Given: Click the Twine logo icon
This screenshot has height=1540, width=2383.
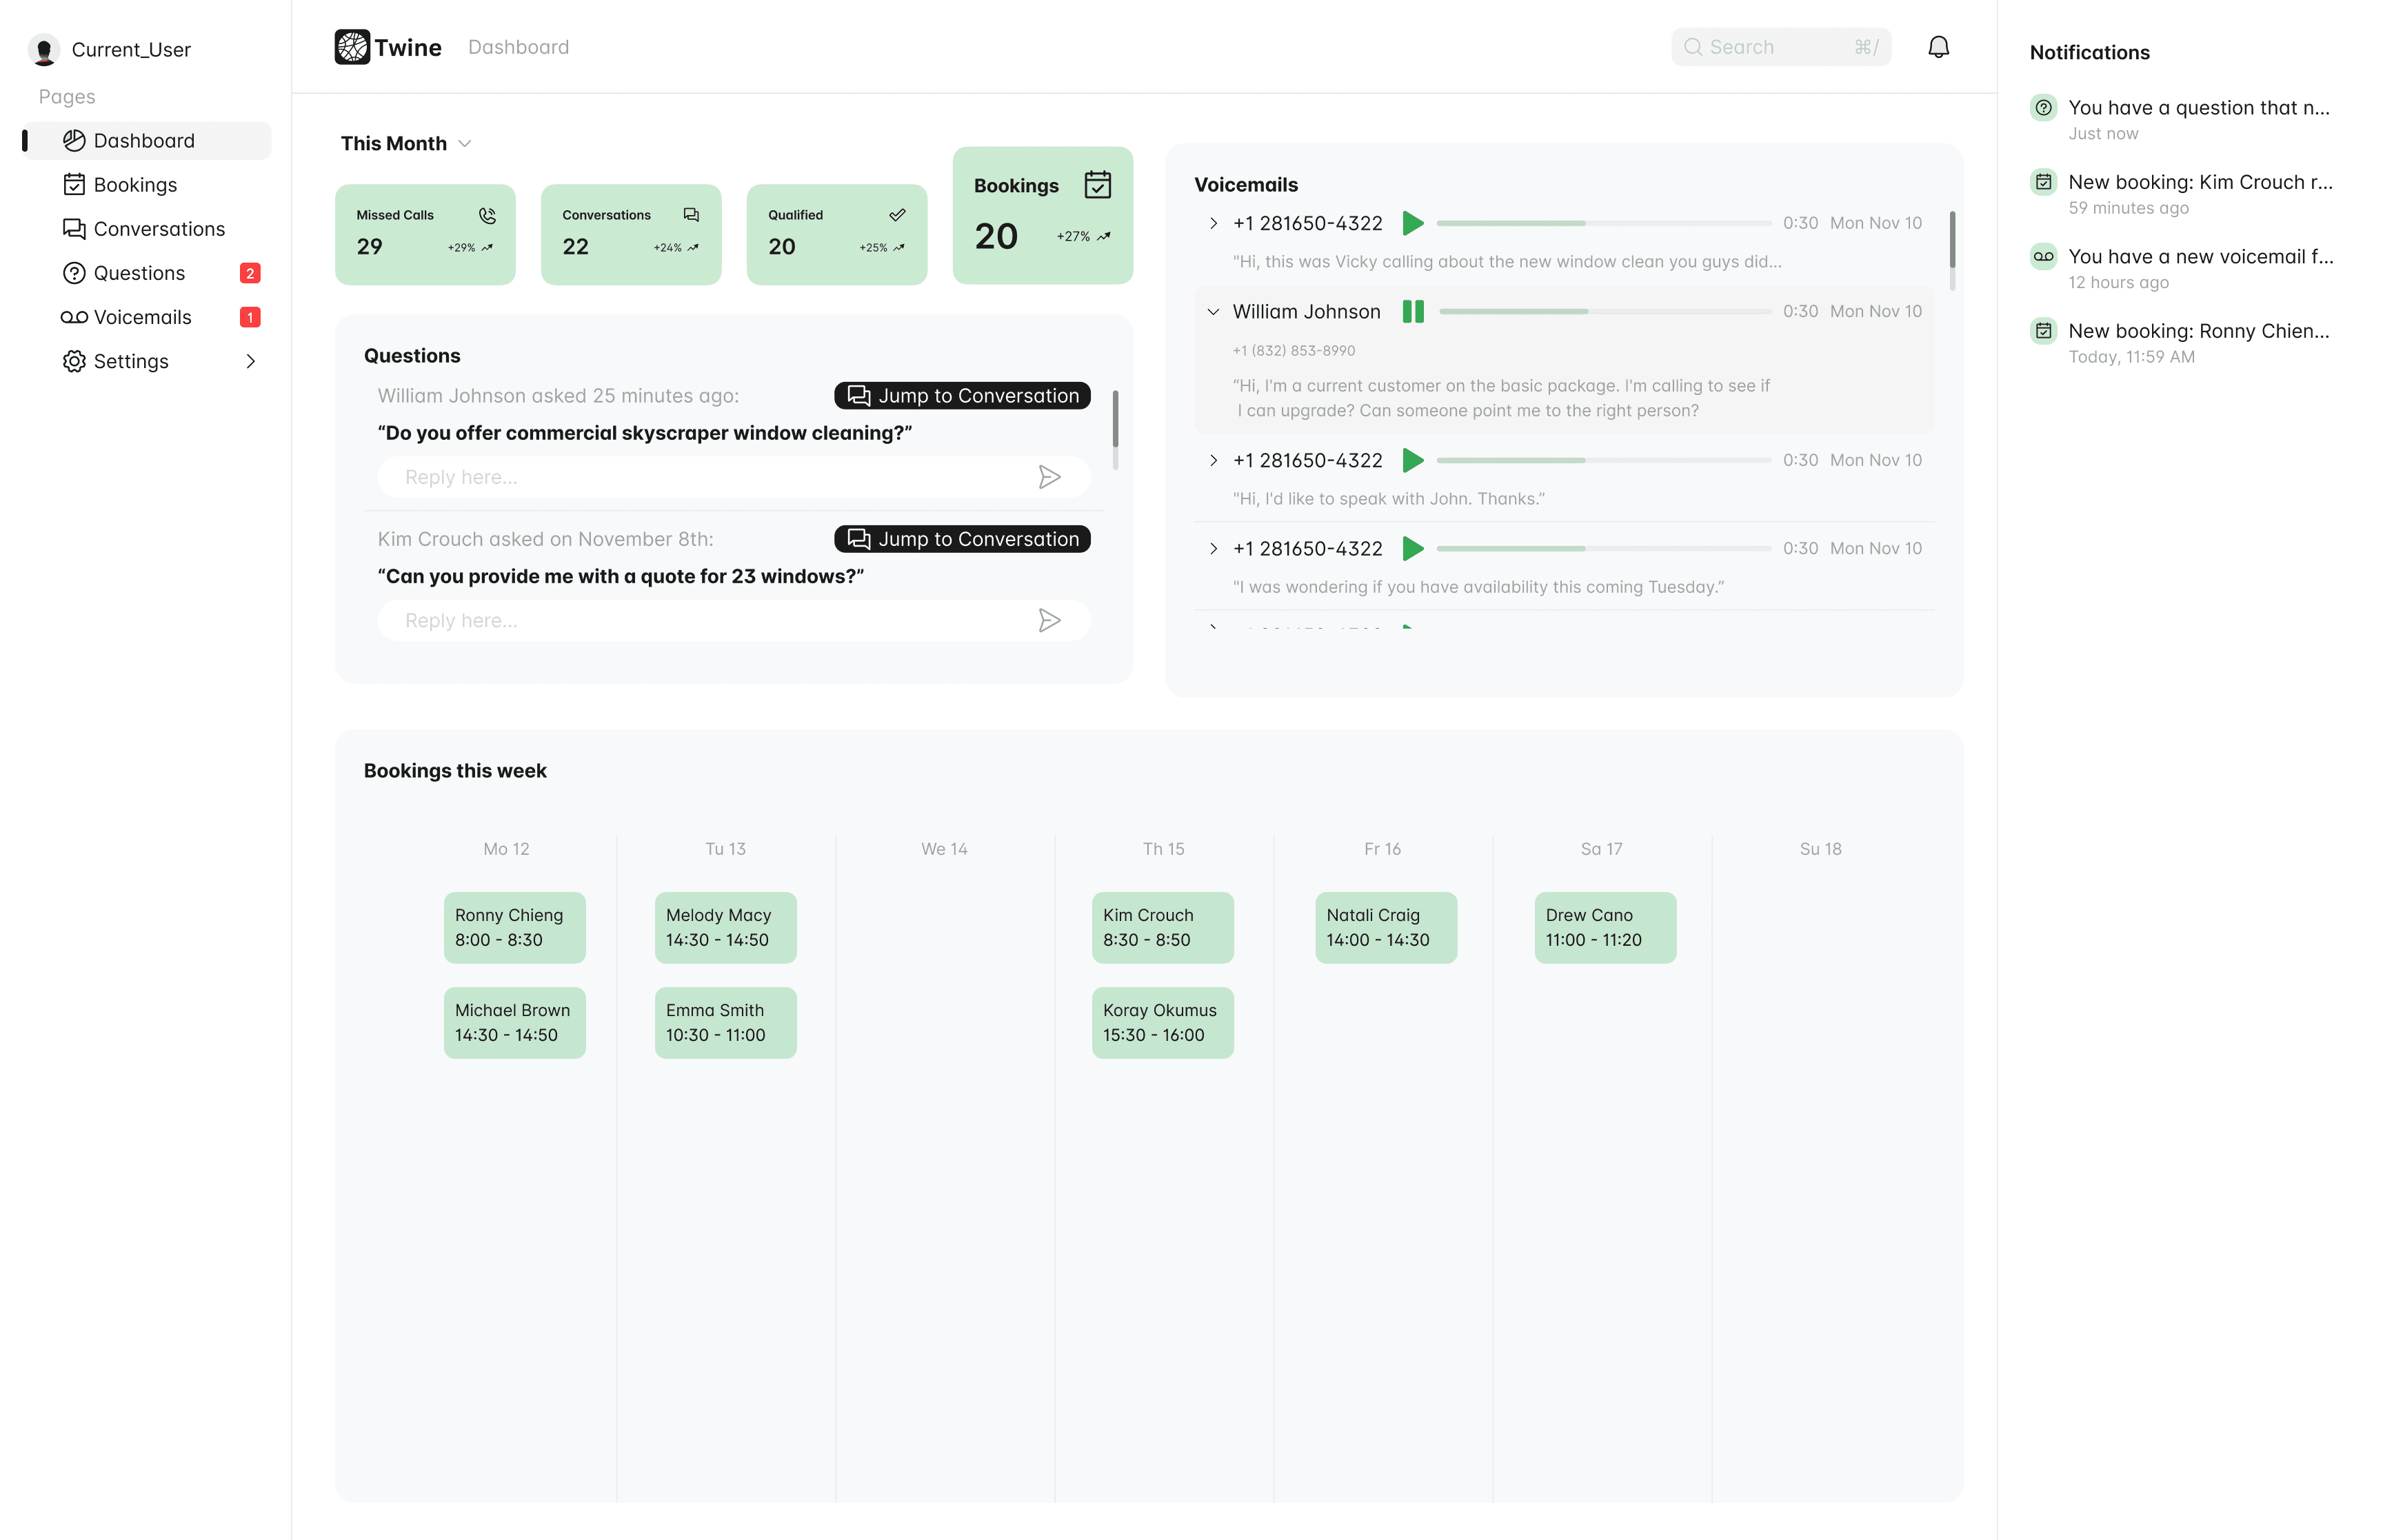Looking at the screenshot, I should tap(351, 47).
